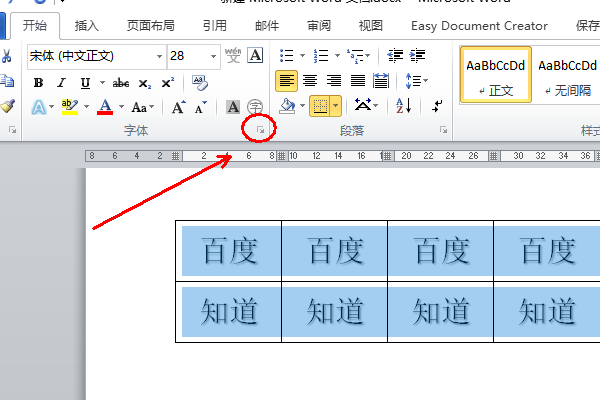Open the 开始 ribbon tab
This screenshot has width=600, height=400.
[35, 26]
